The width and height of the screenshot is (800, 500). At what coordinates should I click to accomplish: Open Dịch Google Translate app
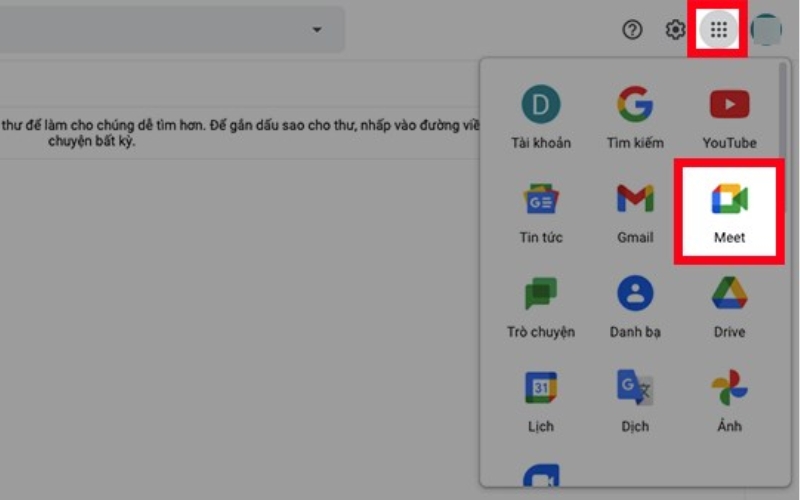coord(635,401)
